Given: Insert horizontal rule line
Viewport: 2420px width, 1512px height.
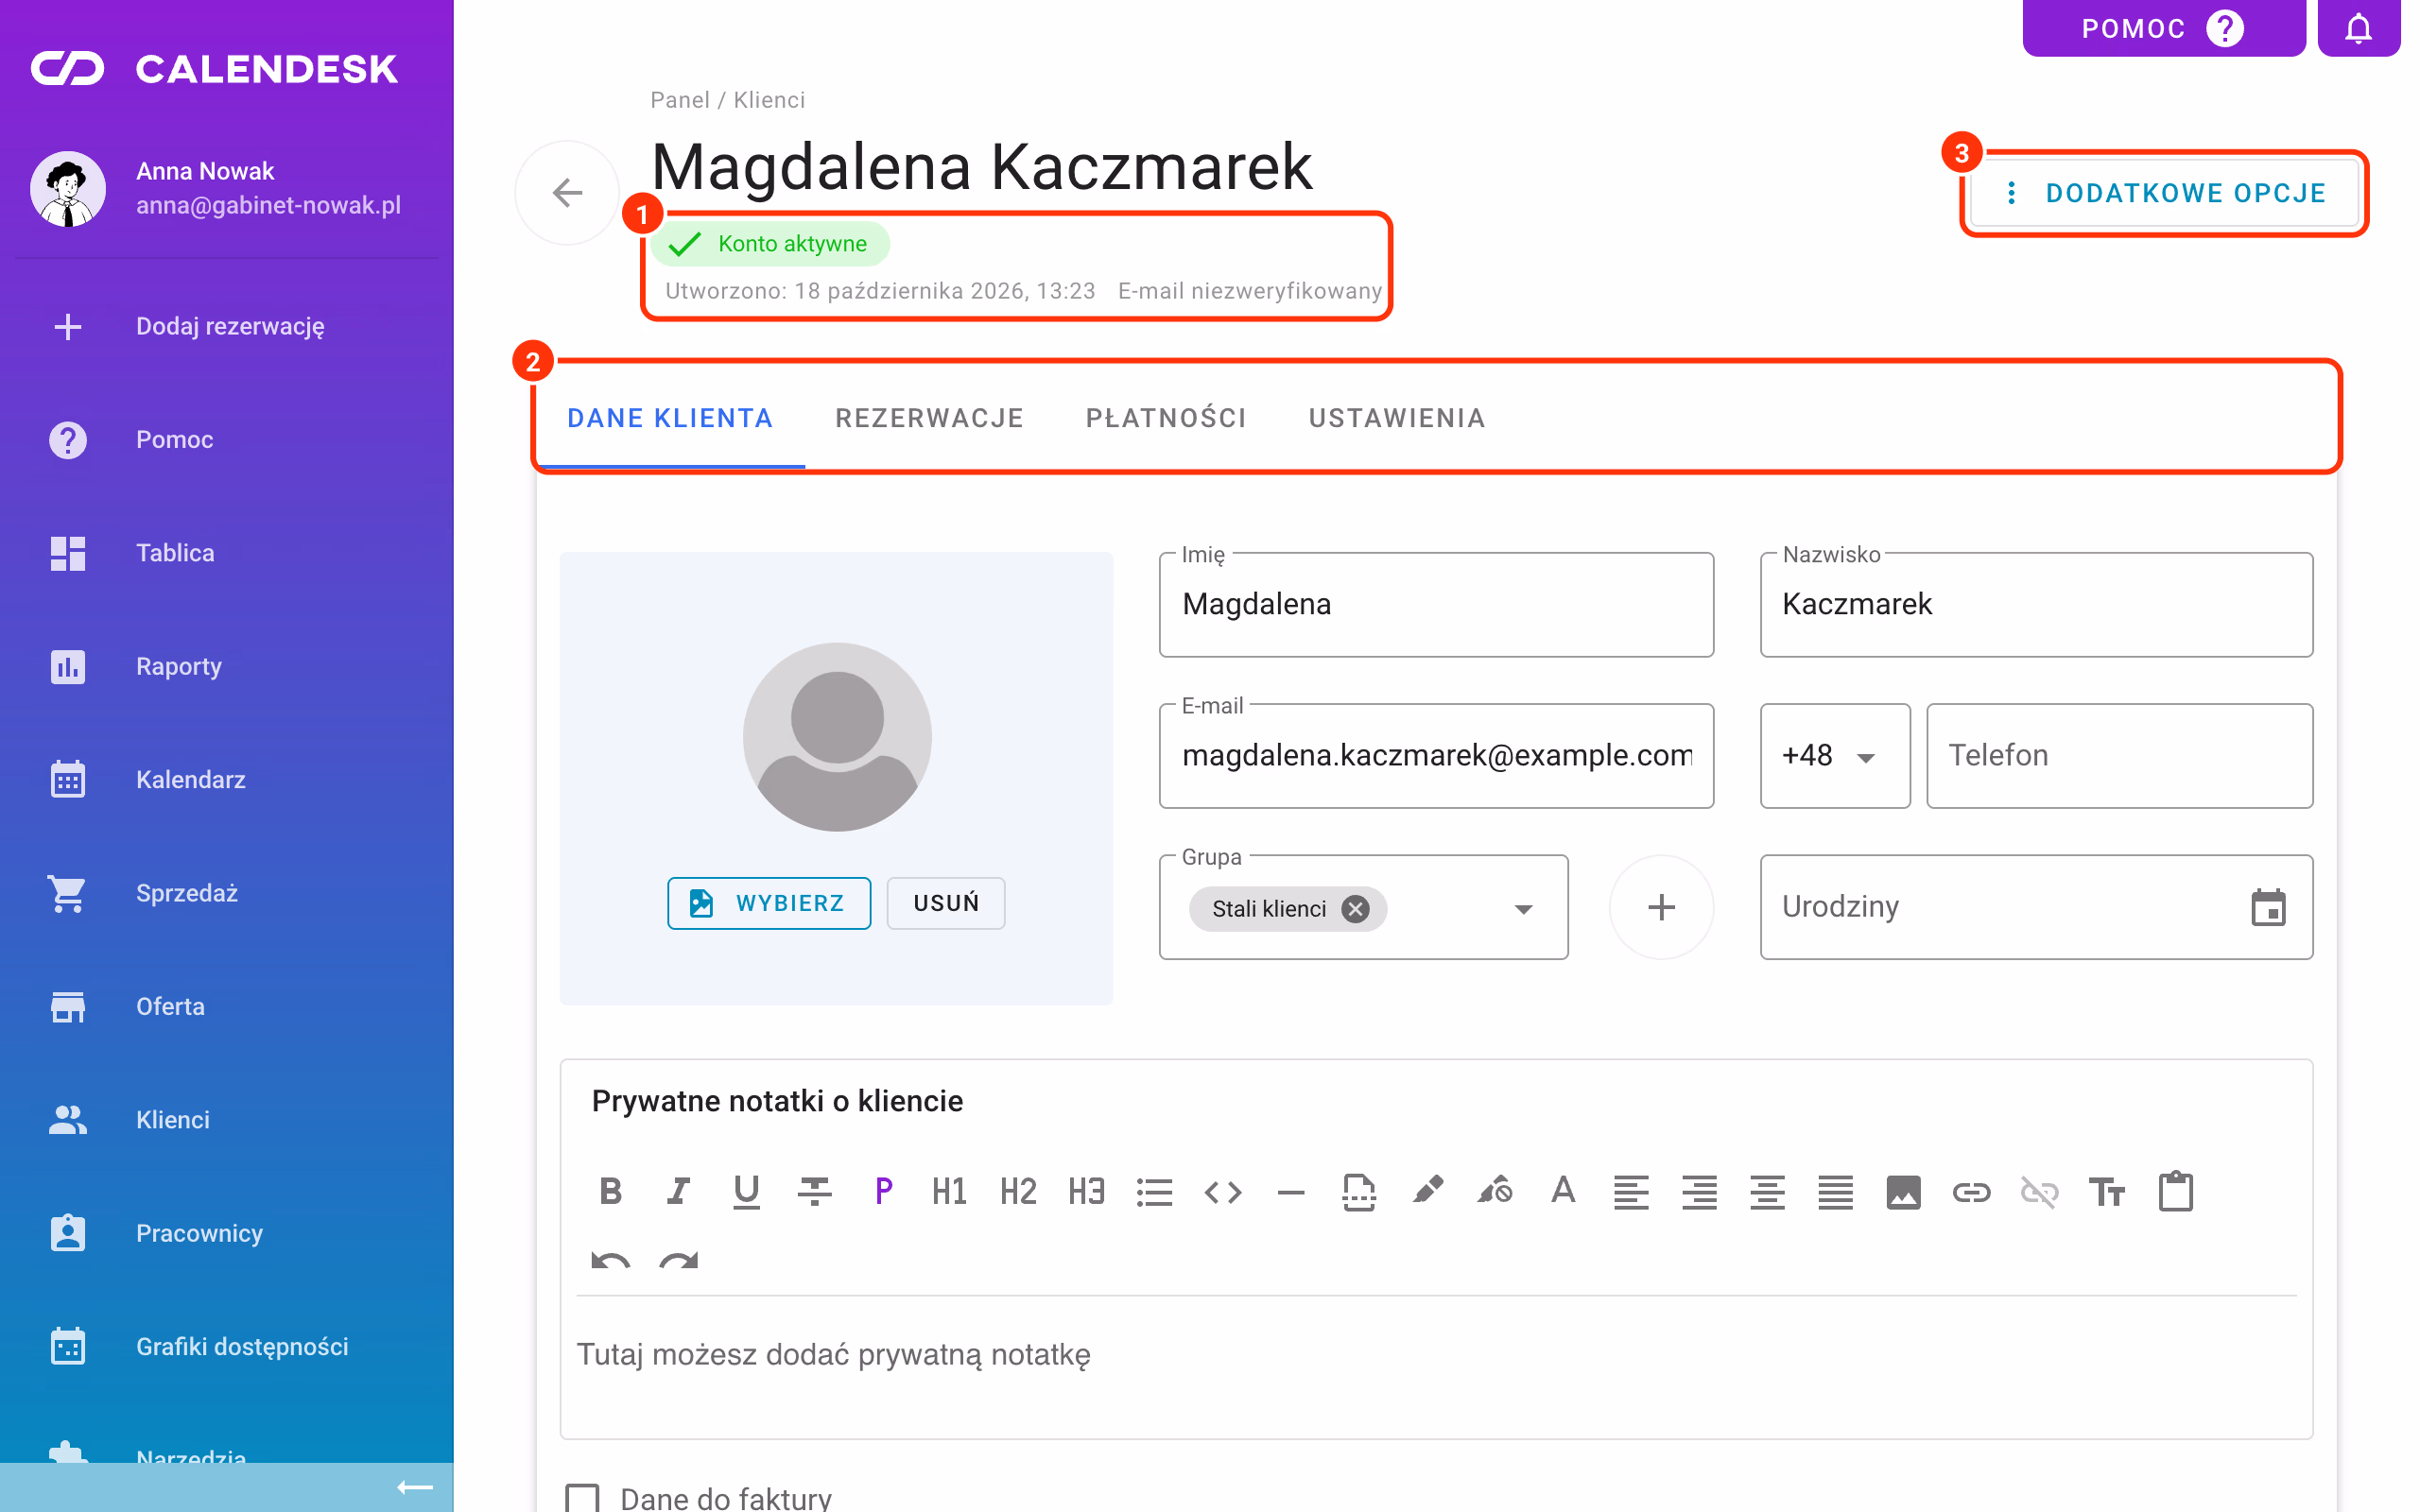Looking at the screenshot, I should pyautogui.click(x=1291, y=1192).
